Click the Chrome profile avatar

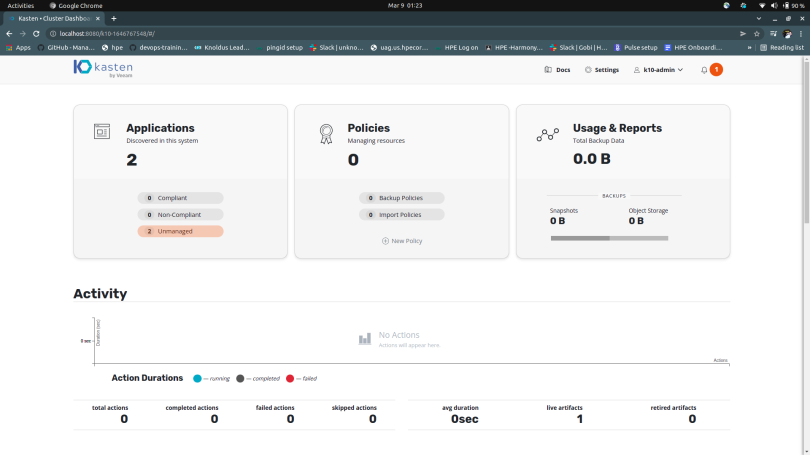pos(787,34)
